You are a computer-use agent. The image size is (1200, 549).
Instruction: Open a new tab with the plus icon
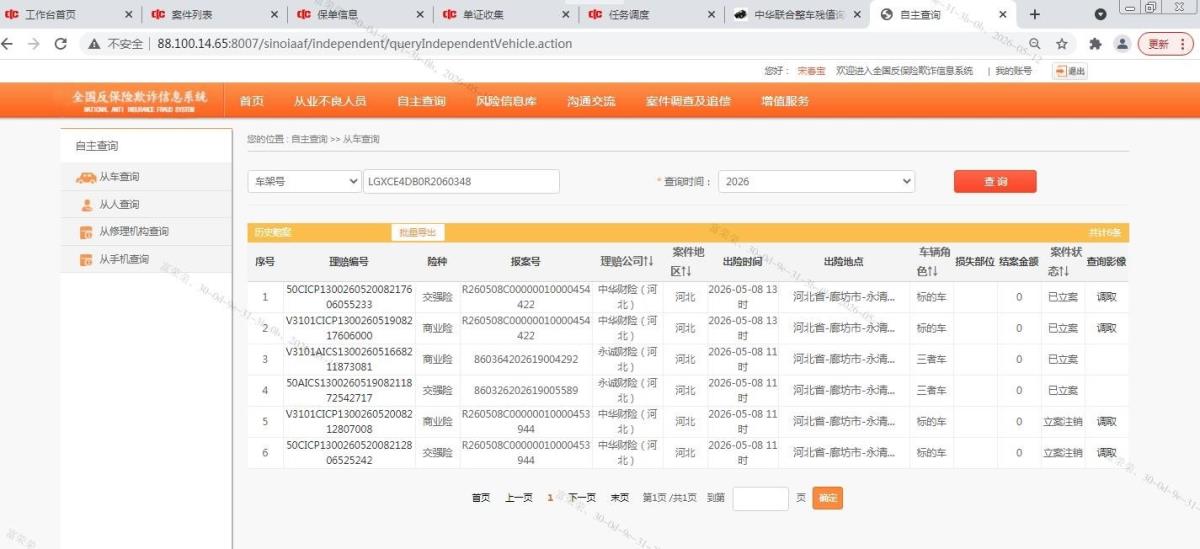tap(1035, 14)
